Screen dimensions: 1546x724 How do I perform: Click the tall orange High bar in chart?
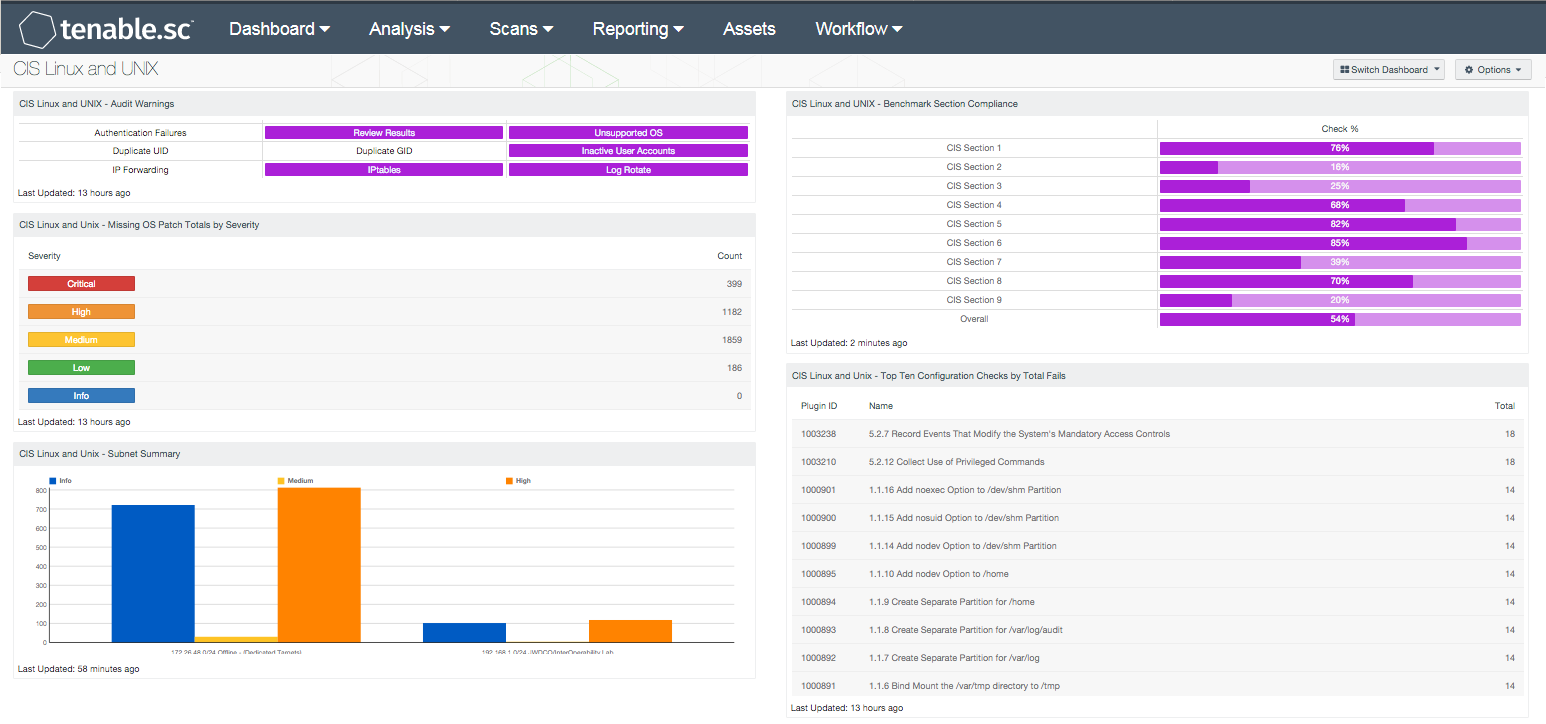[x=319, y=565]
